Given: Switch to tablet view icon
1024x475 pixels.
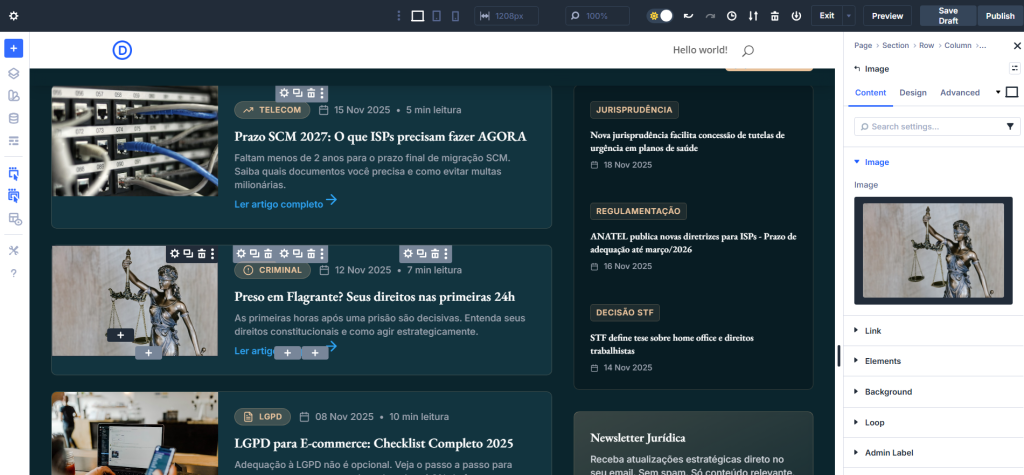Looking at the screenshot, I should (436, 16).
